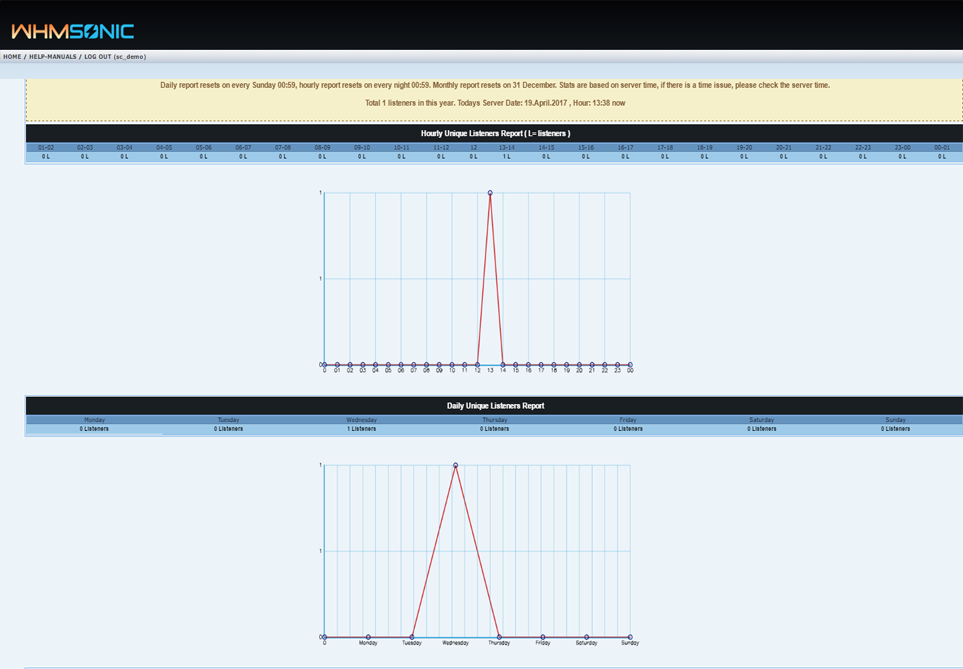Select the Hourly Unique Listeners Report header

495,133
